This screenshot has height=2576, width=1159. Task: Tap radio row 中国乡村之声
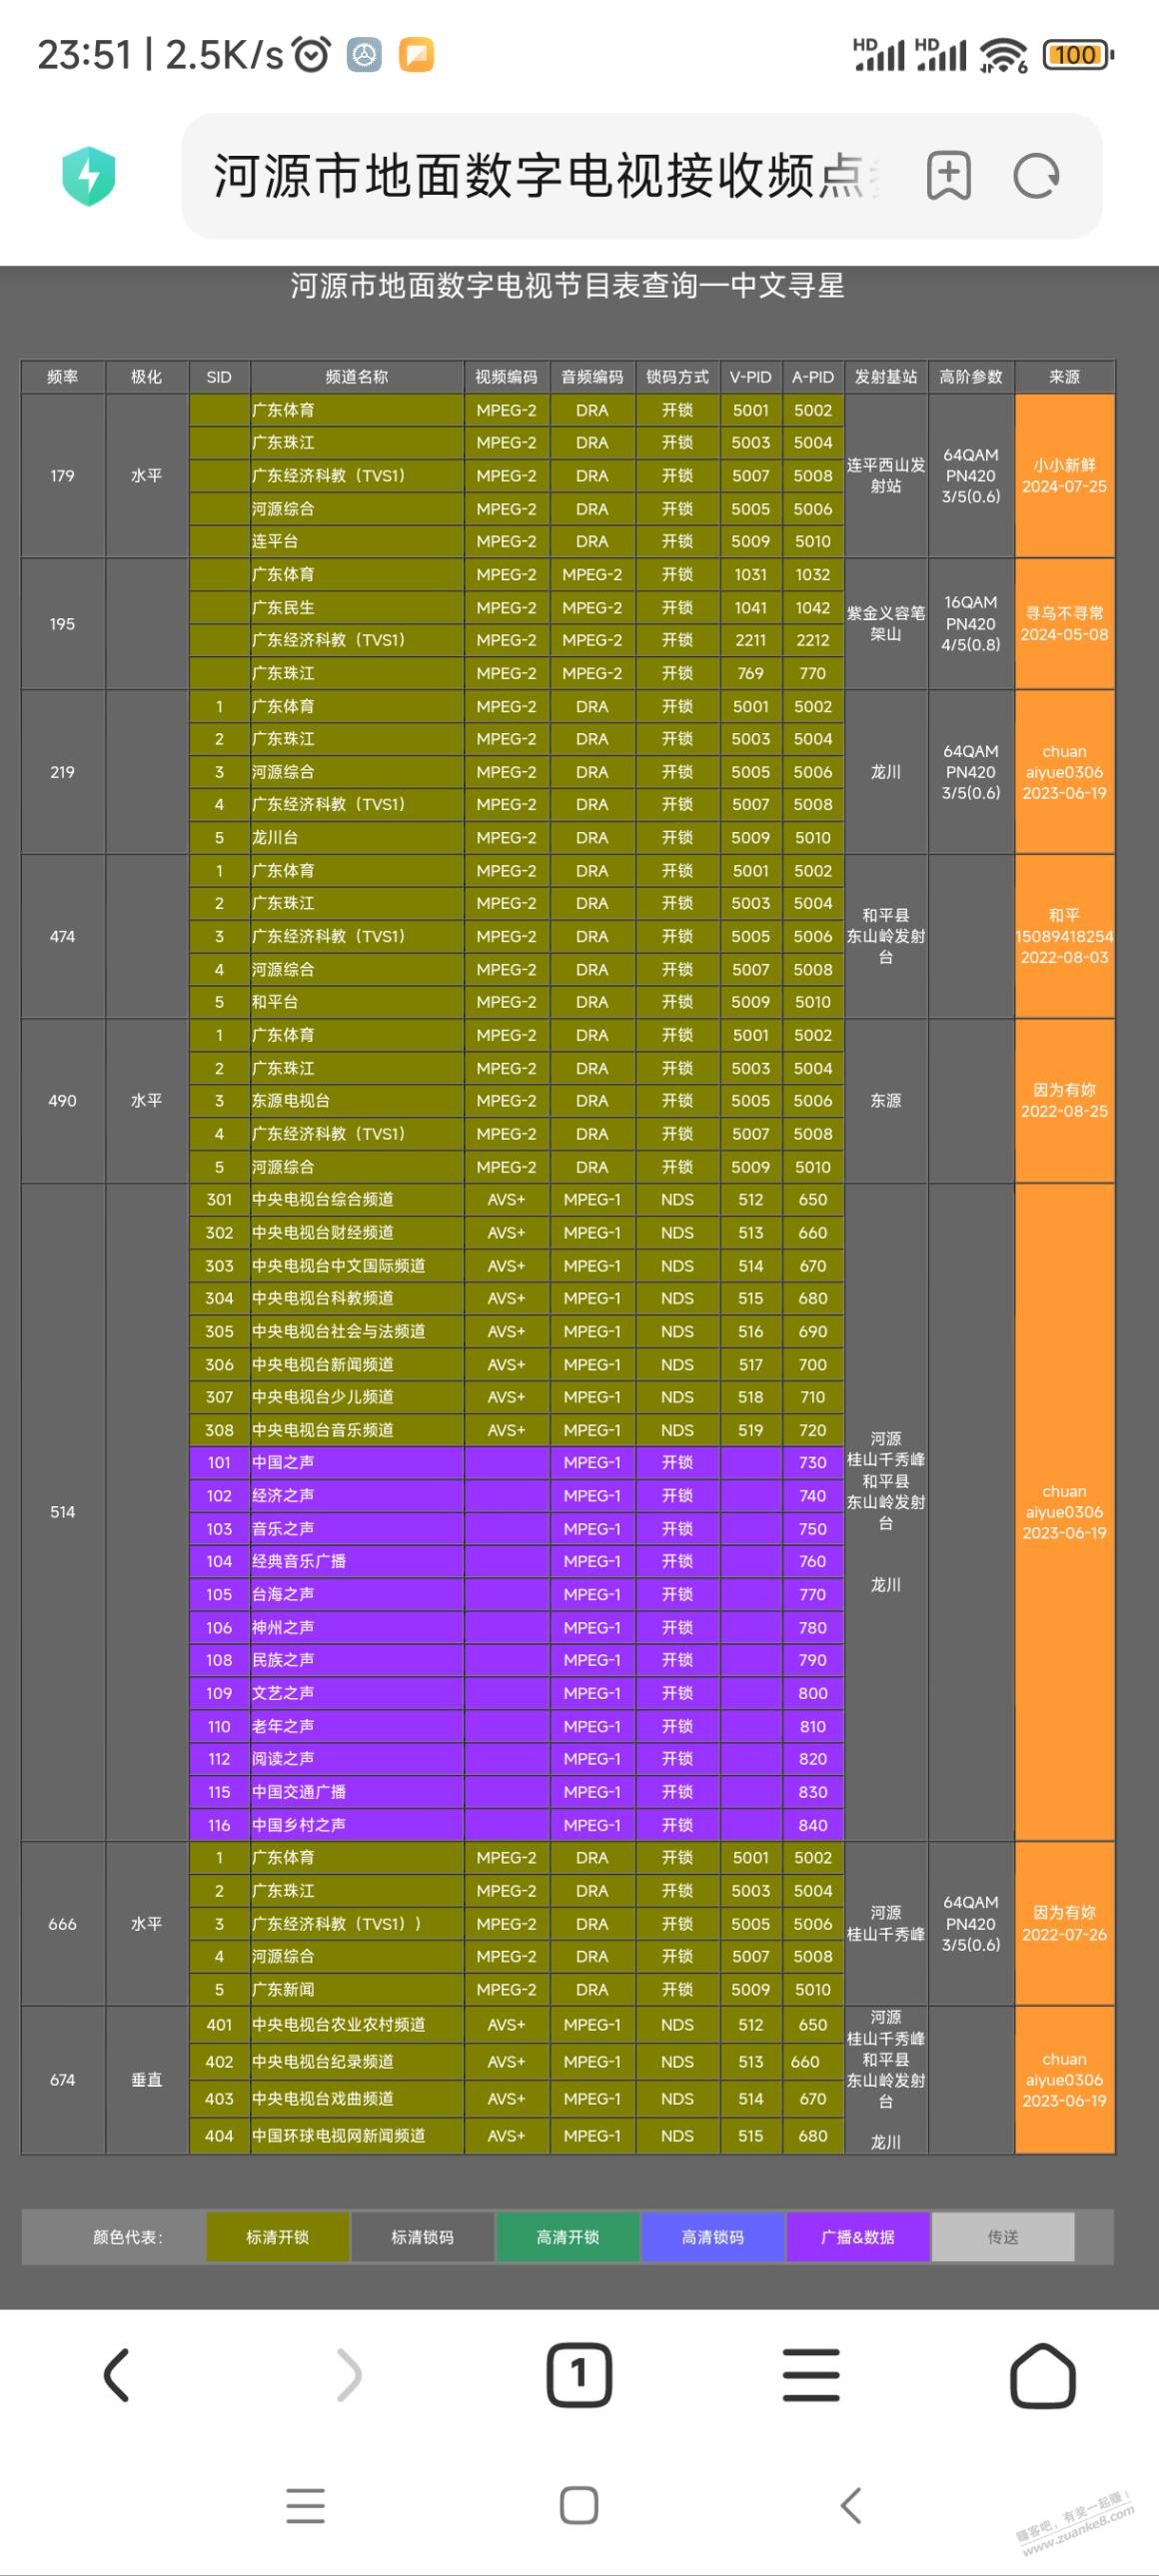[x=357, y=1825]
